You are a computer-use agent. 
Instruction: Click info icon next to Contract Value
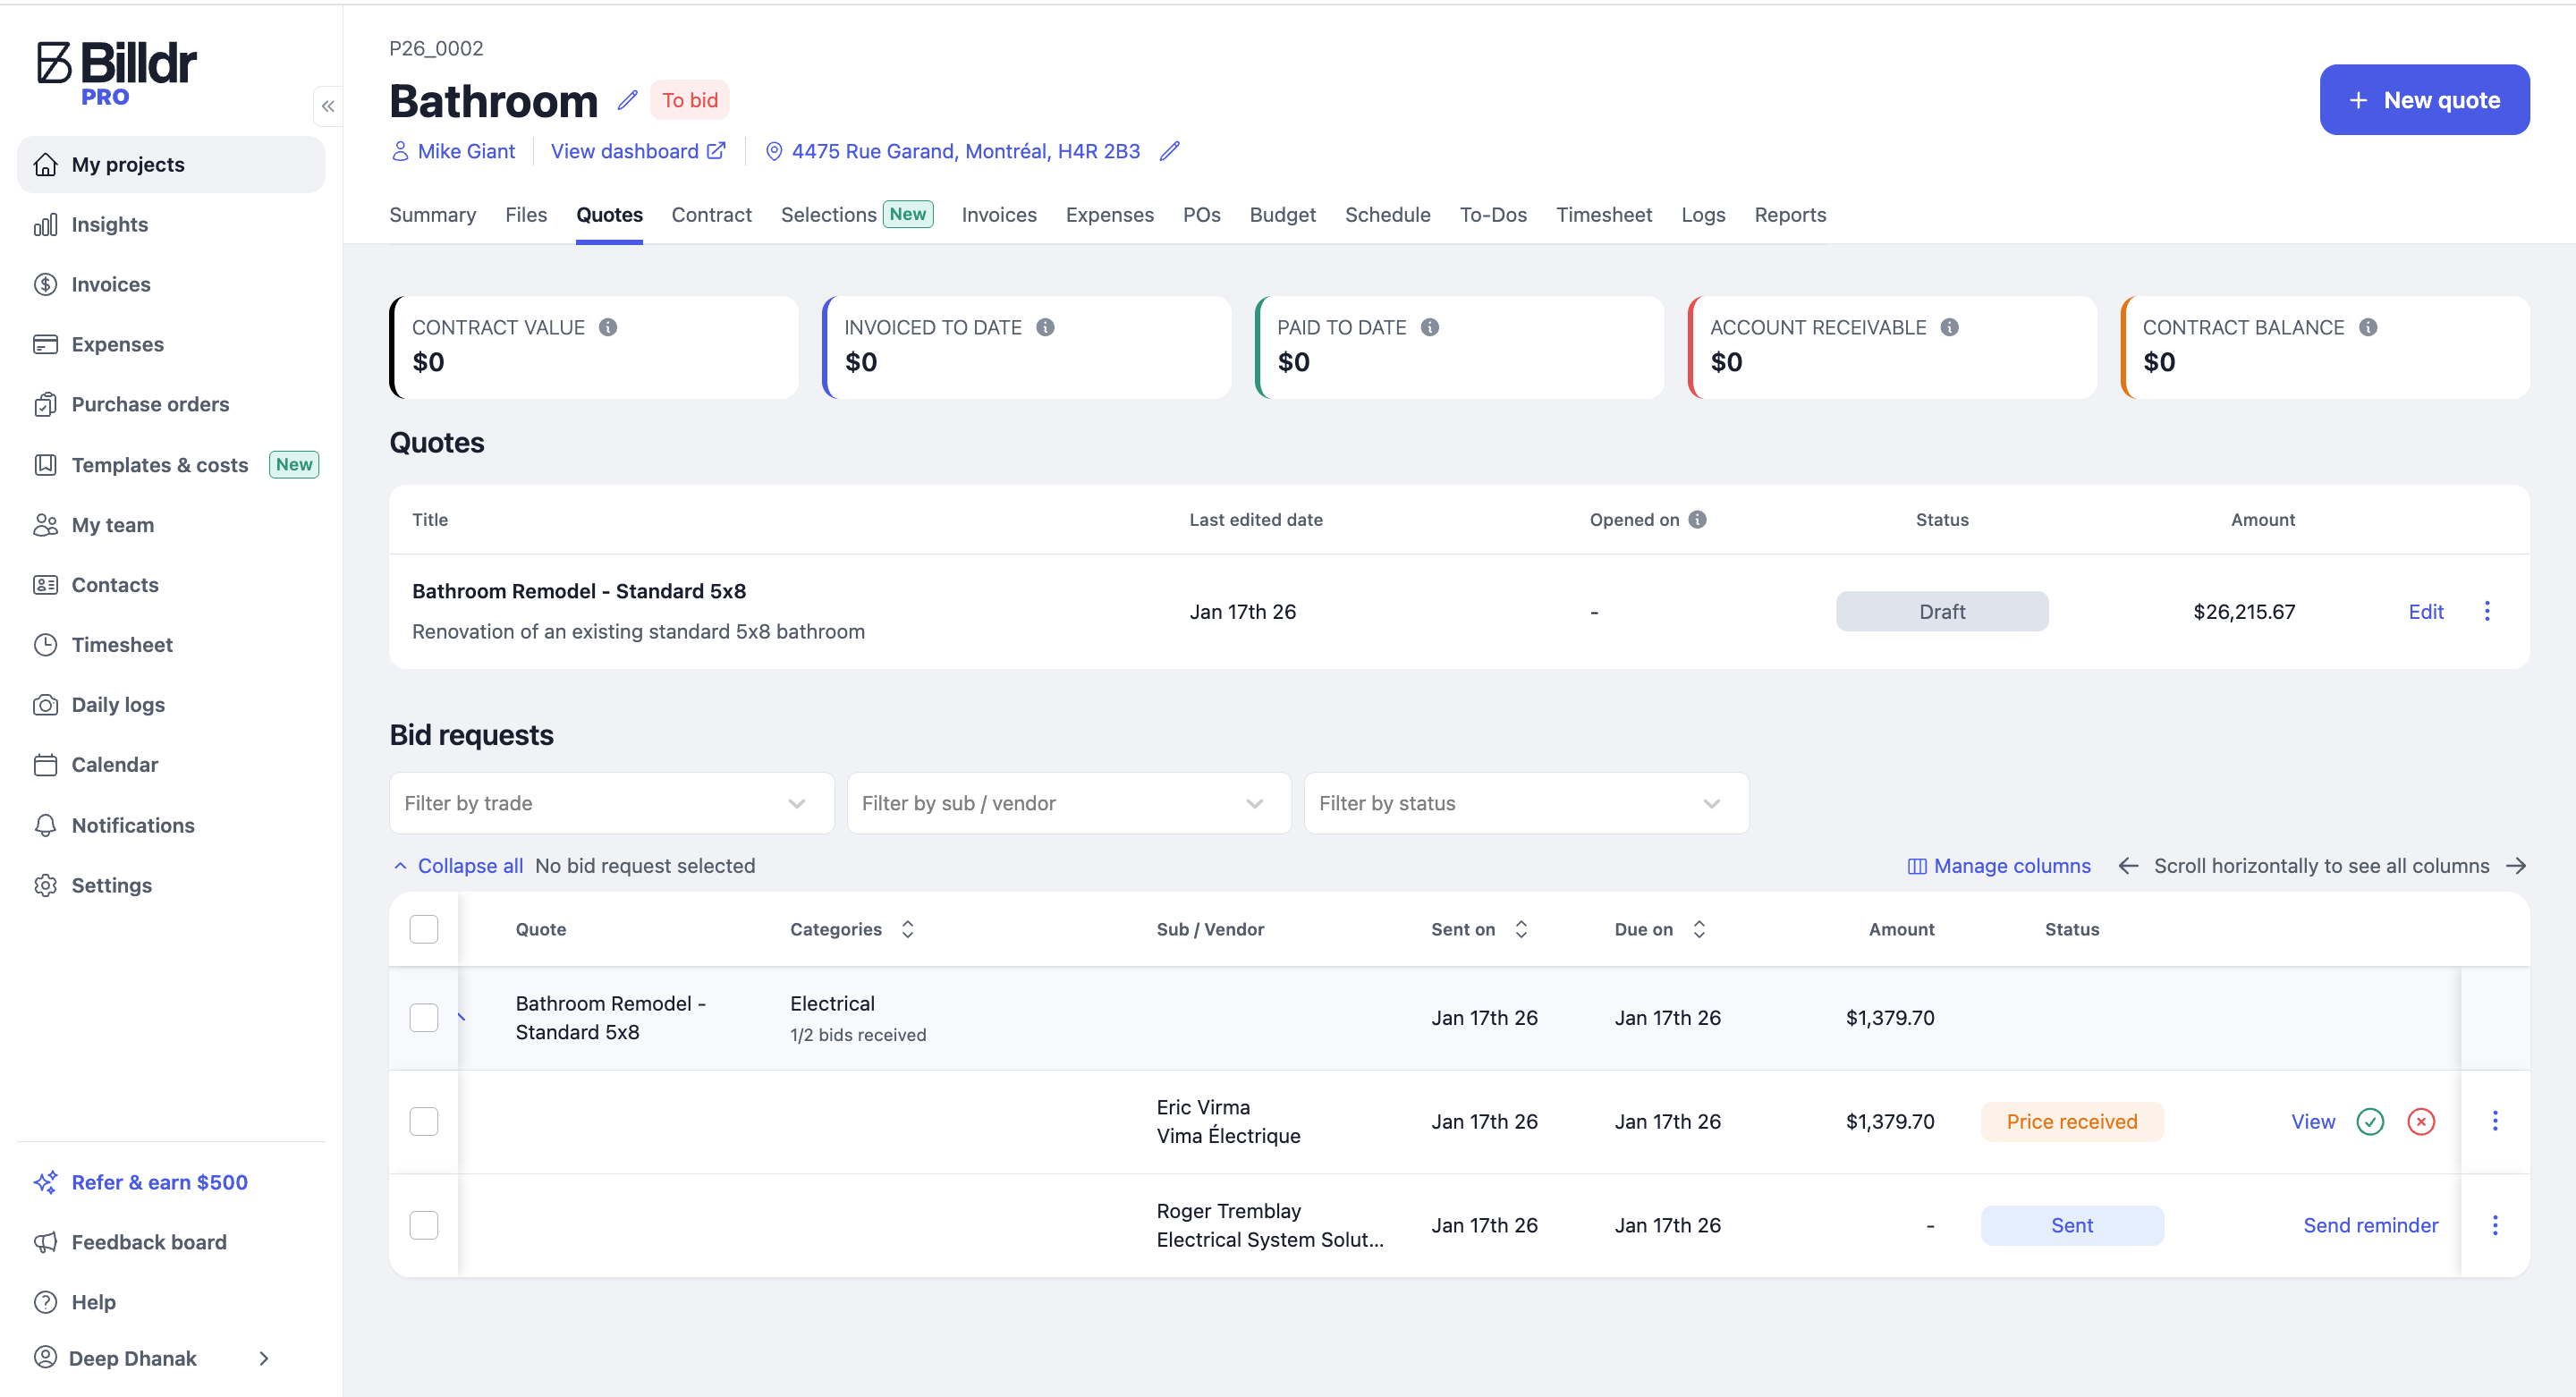[608, 327]
